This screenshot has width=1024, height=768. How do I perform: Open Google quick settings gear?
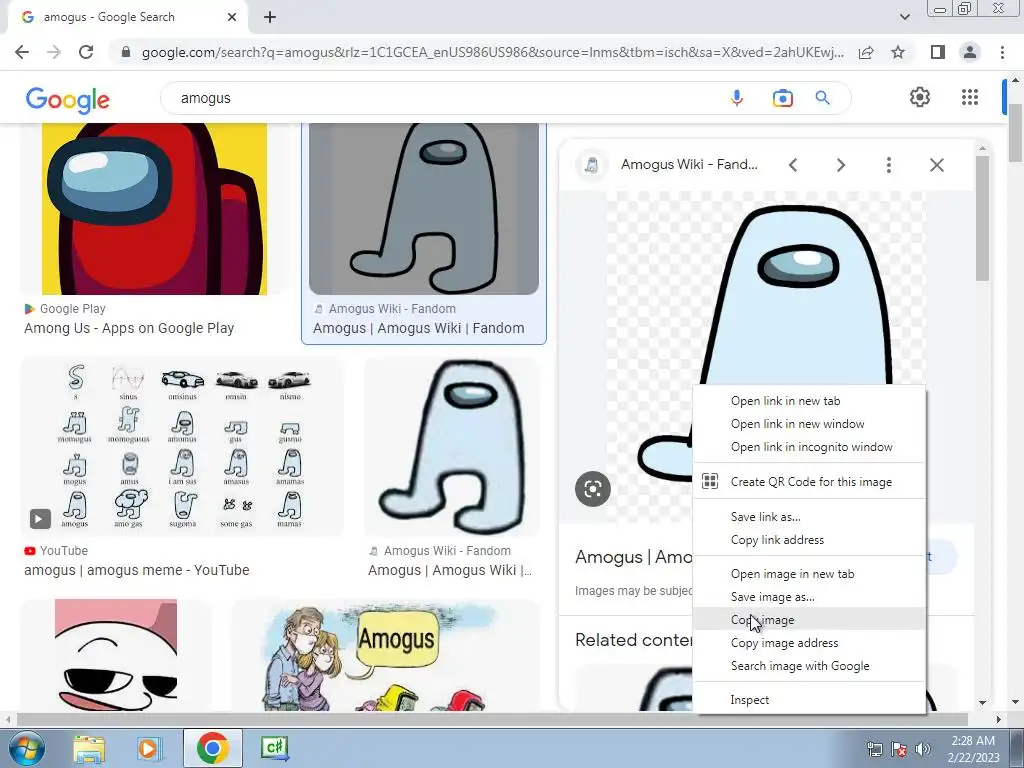tap(920, 97)
